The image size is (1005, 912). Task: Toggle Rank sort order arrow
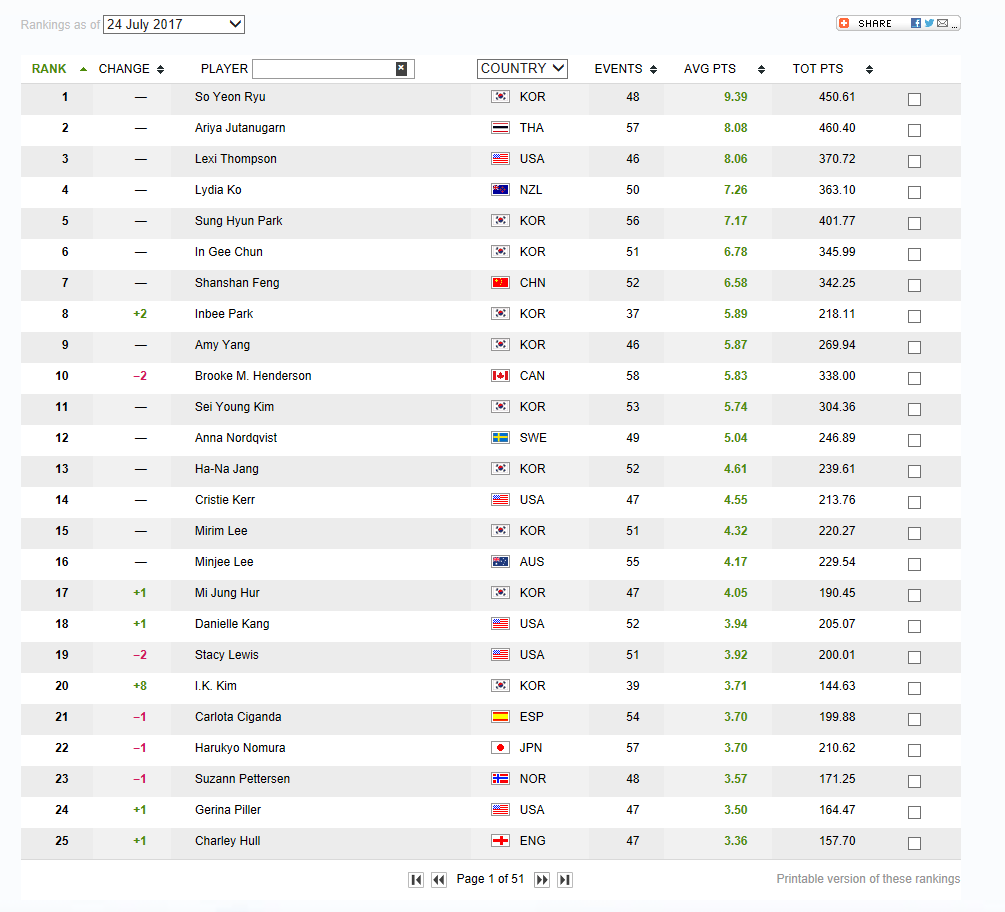click(x=83, y=69)
